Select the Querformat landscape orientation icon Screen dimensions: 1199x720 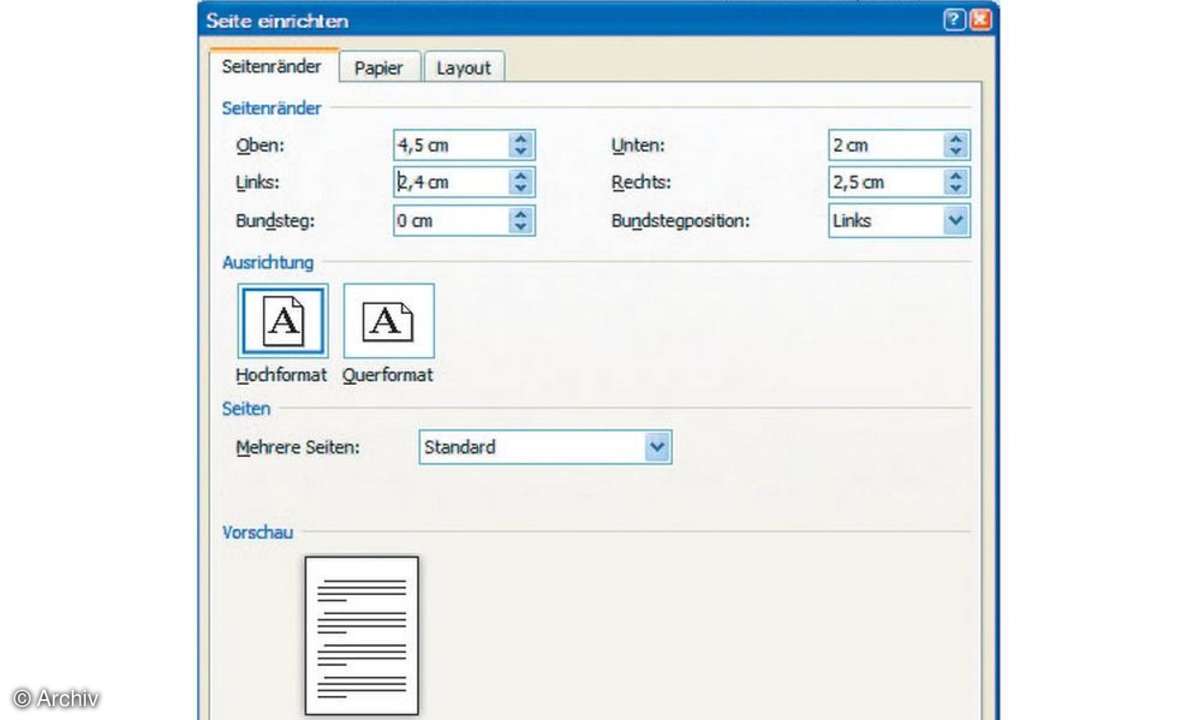pyautogui.click(x=388, y=321)
